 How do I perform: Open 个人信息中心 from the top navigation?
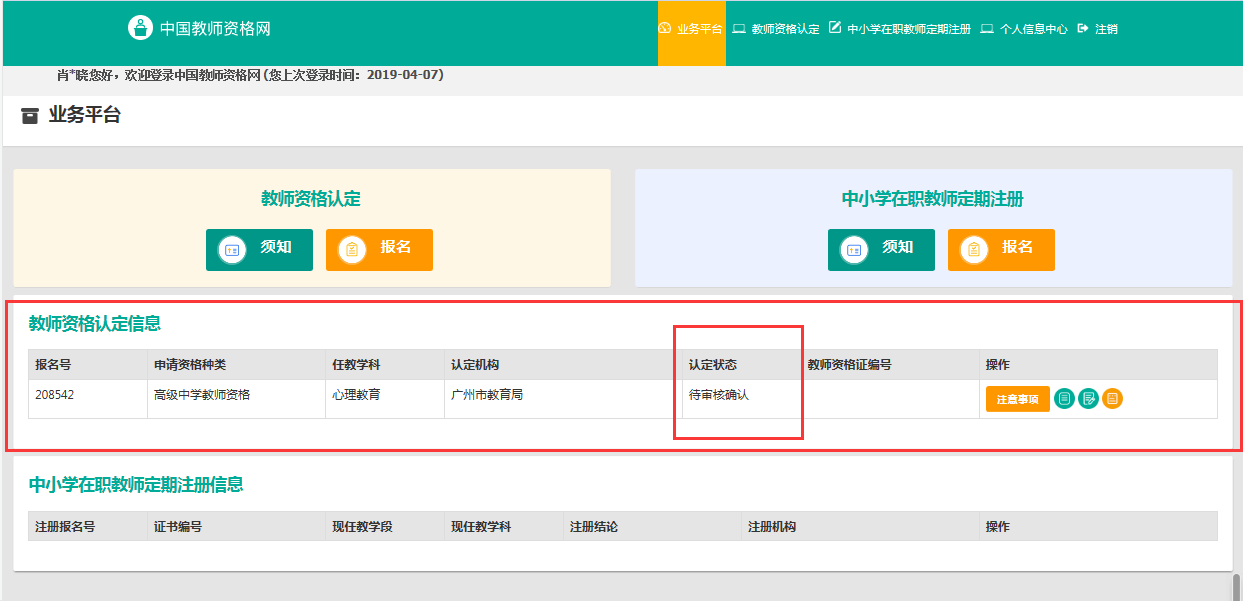(x=1024, y=29)
